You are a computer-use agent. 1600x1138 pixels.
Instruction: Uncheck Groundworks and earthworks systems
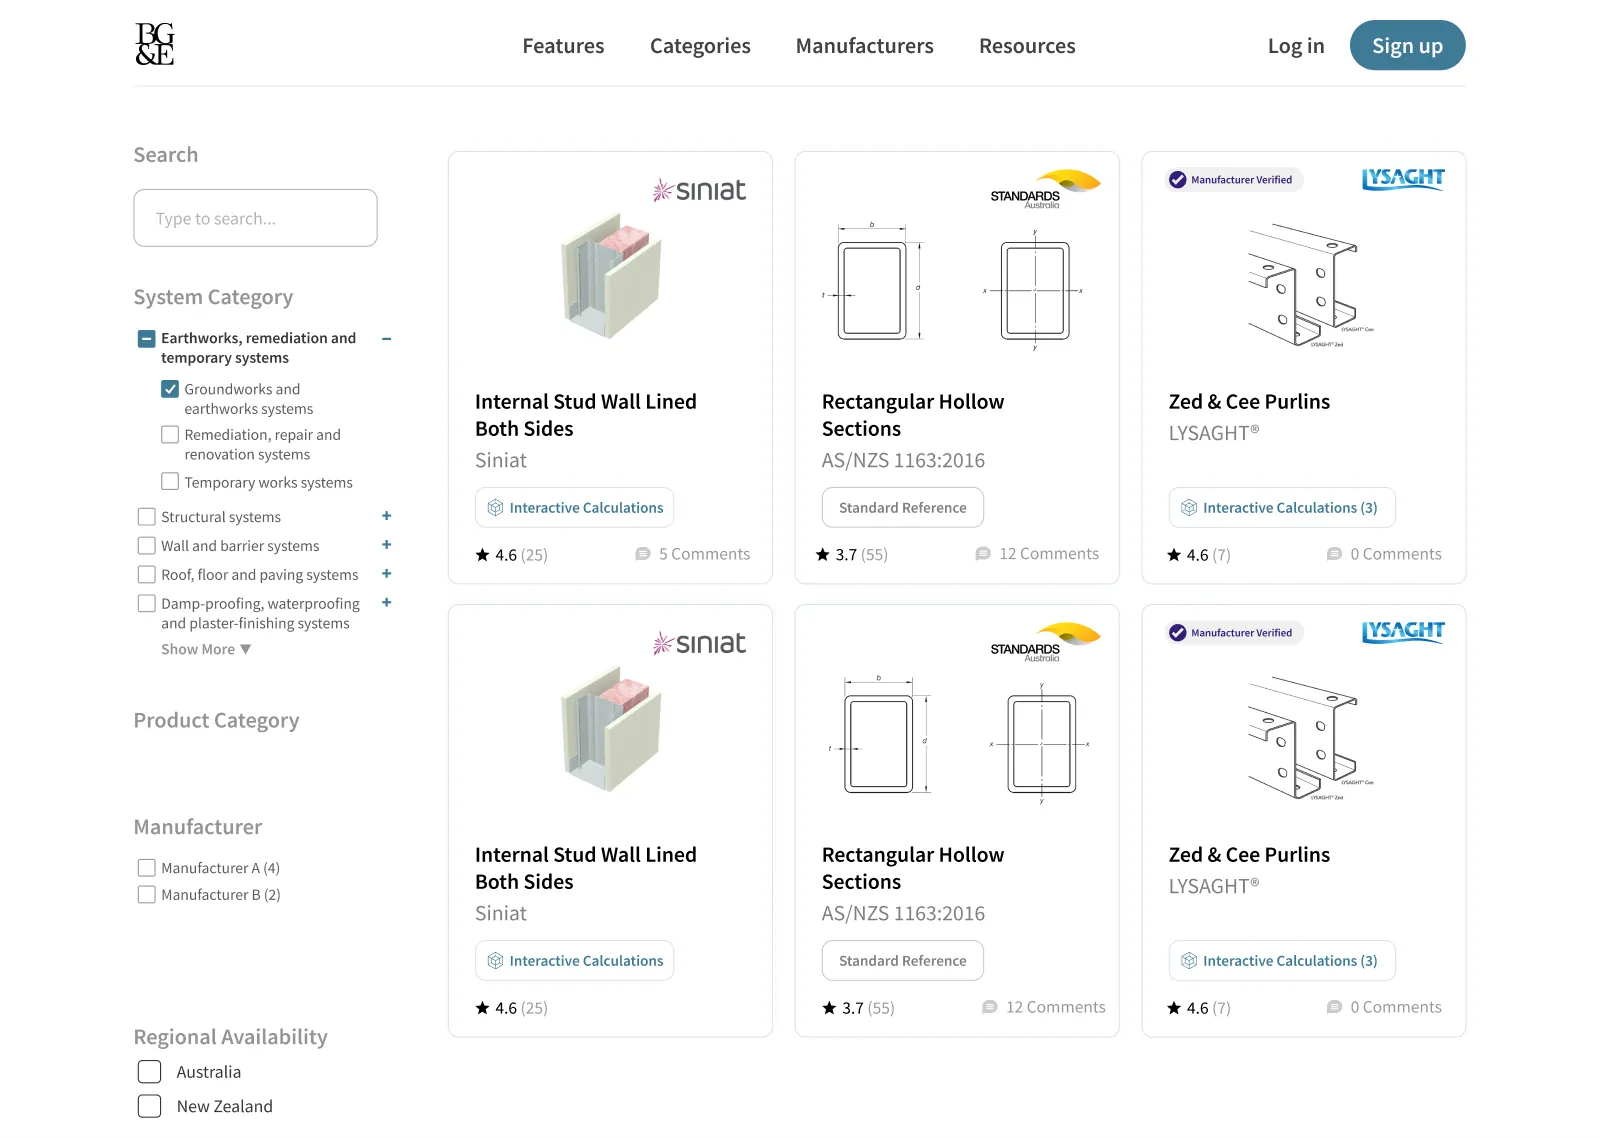coord(170,389)
